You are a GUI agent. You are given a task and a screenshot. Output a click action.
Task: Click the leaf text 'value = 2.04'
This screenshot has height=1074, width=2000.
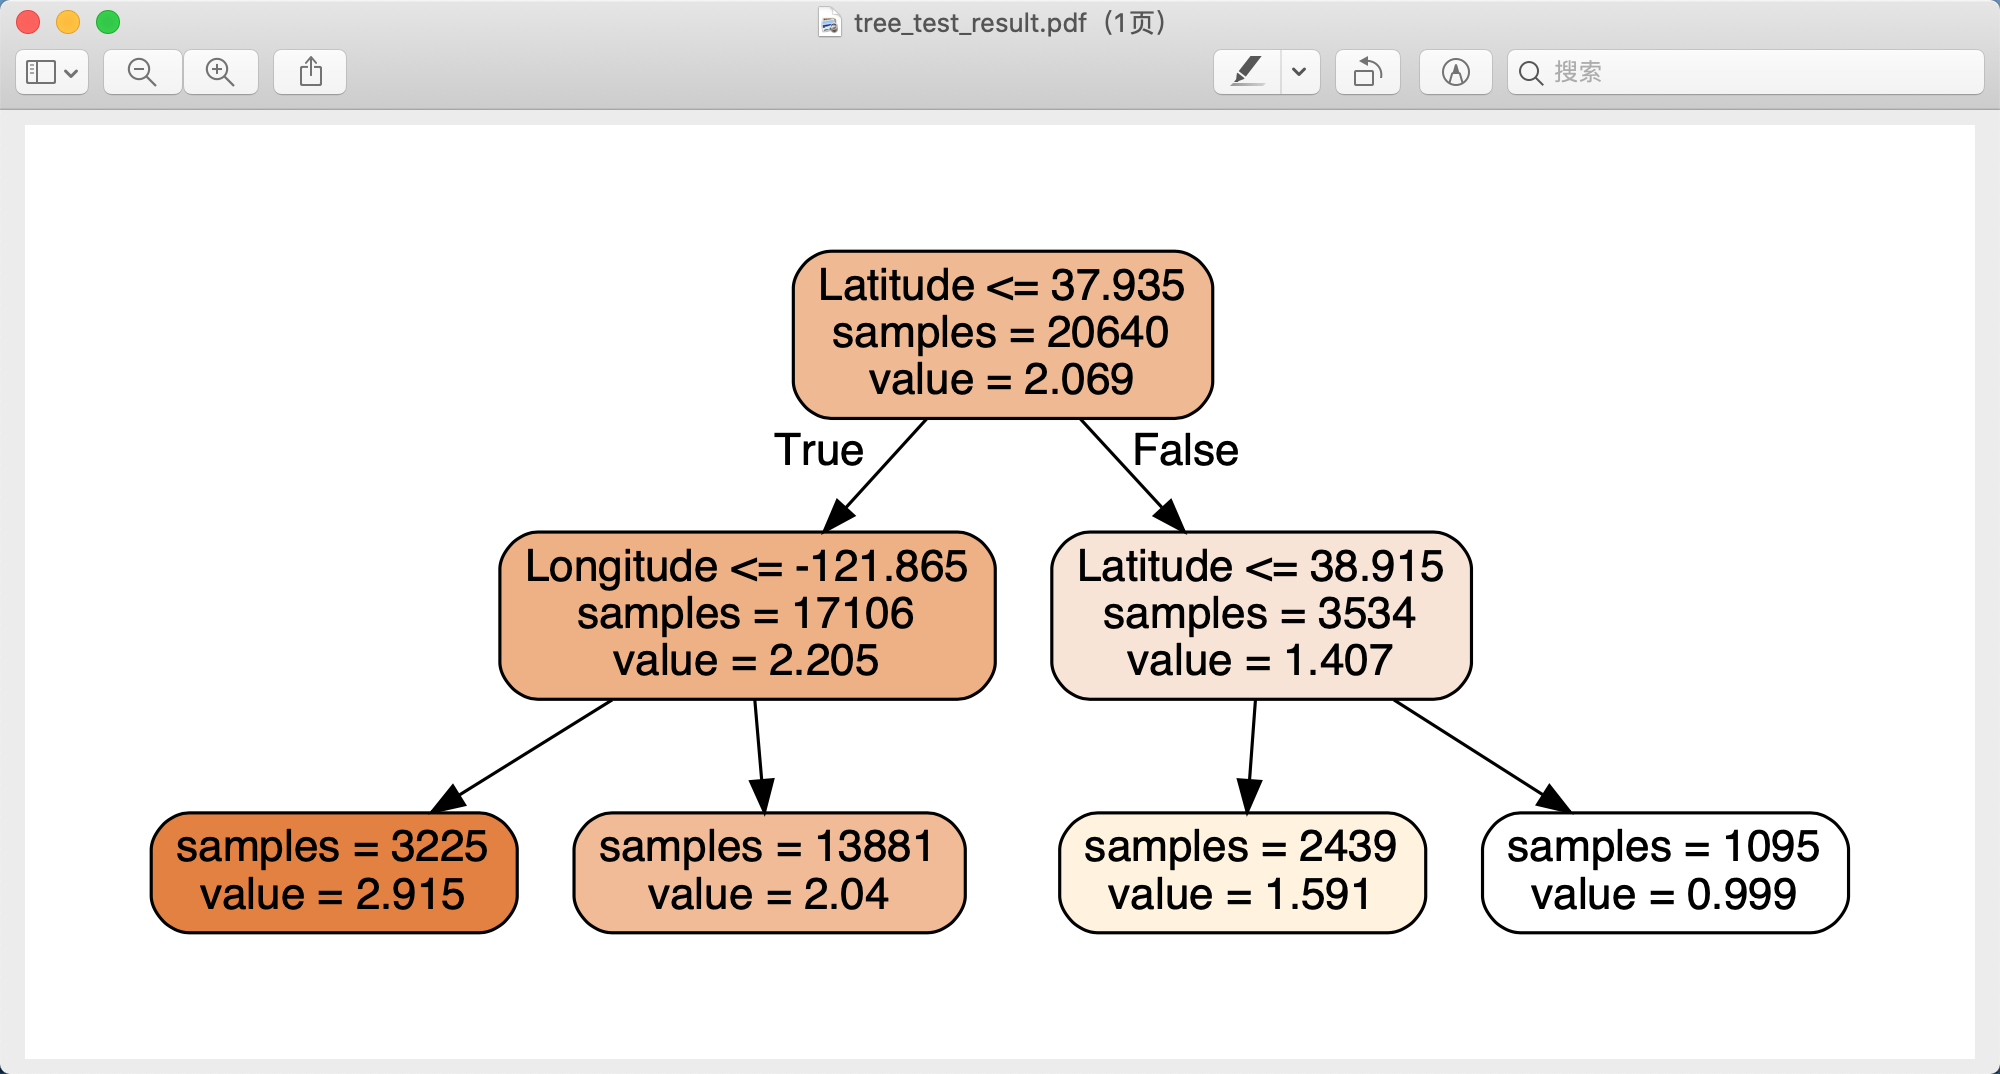click(x=768, y=894)
